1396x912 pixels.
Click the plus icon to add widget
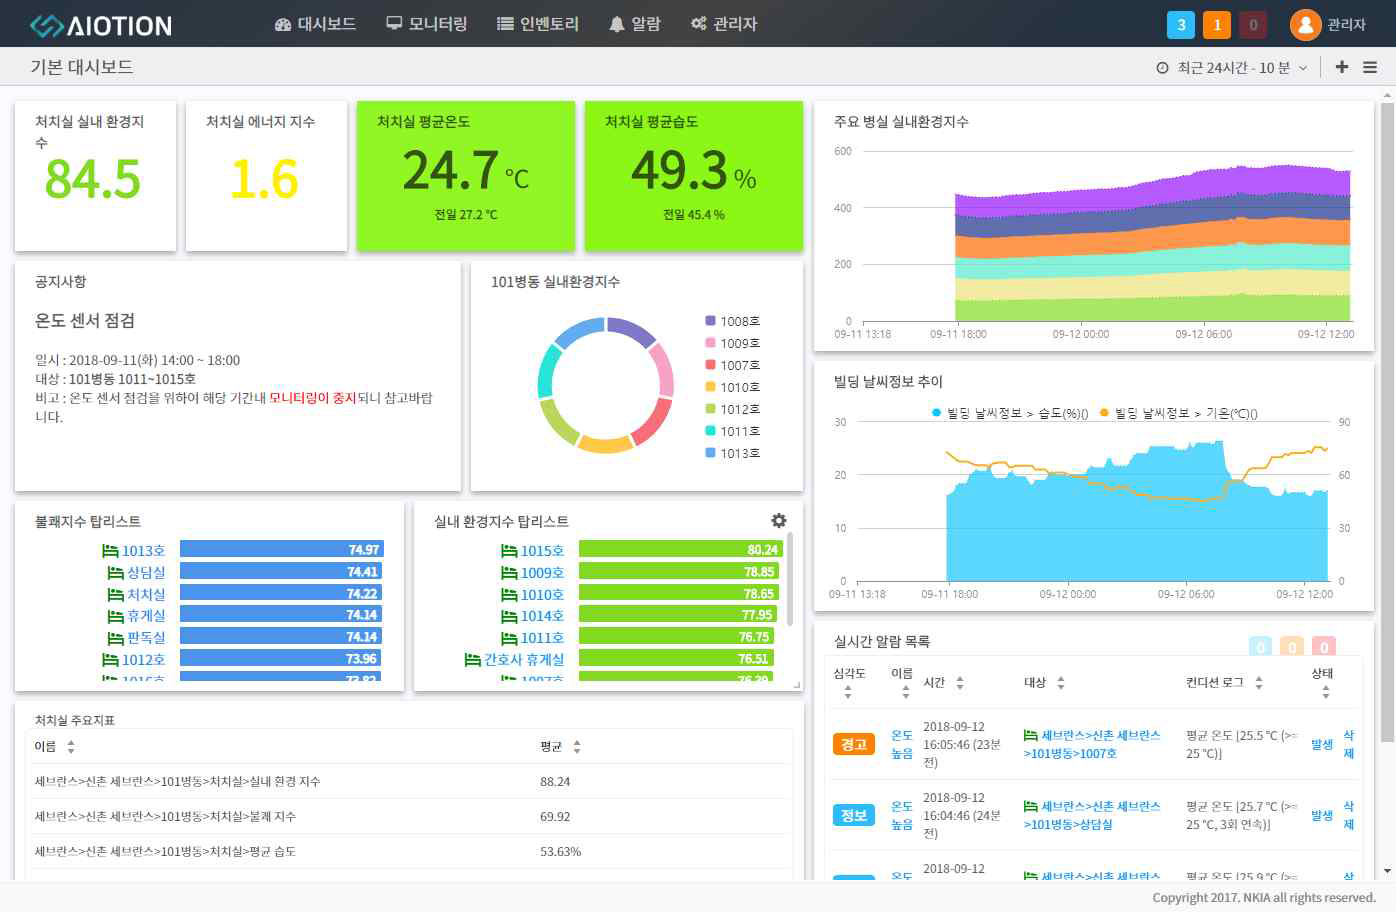tap(1342, 67)
